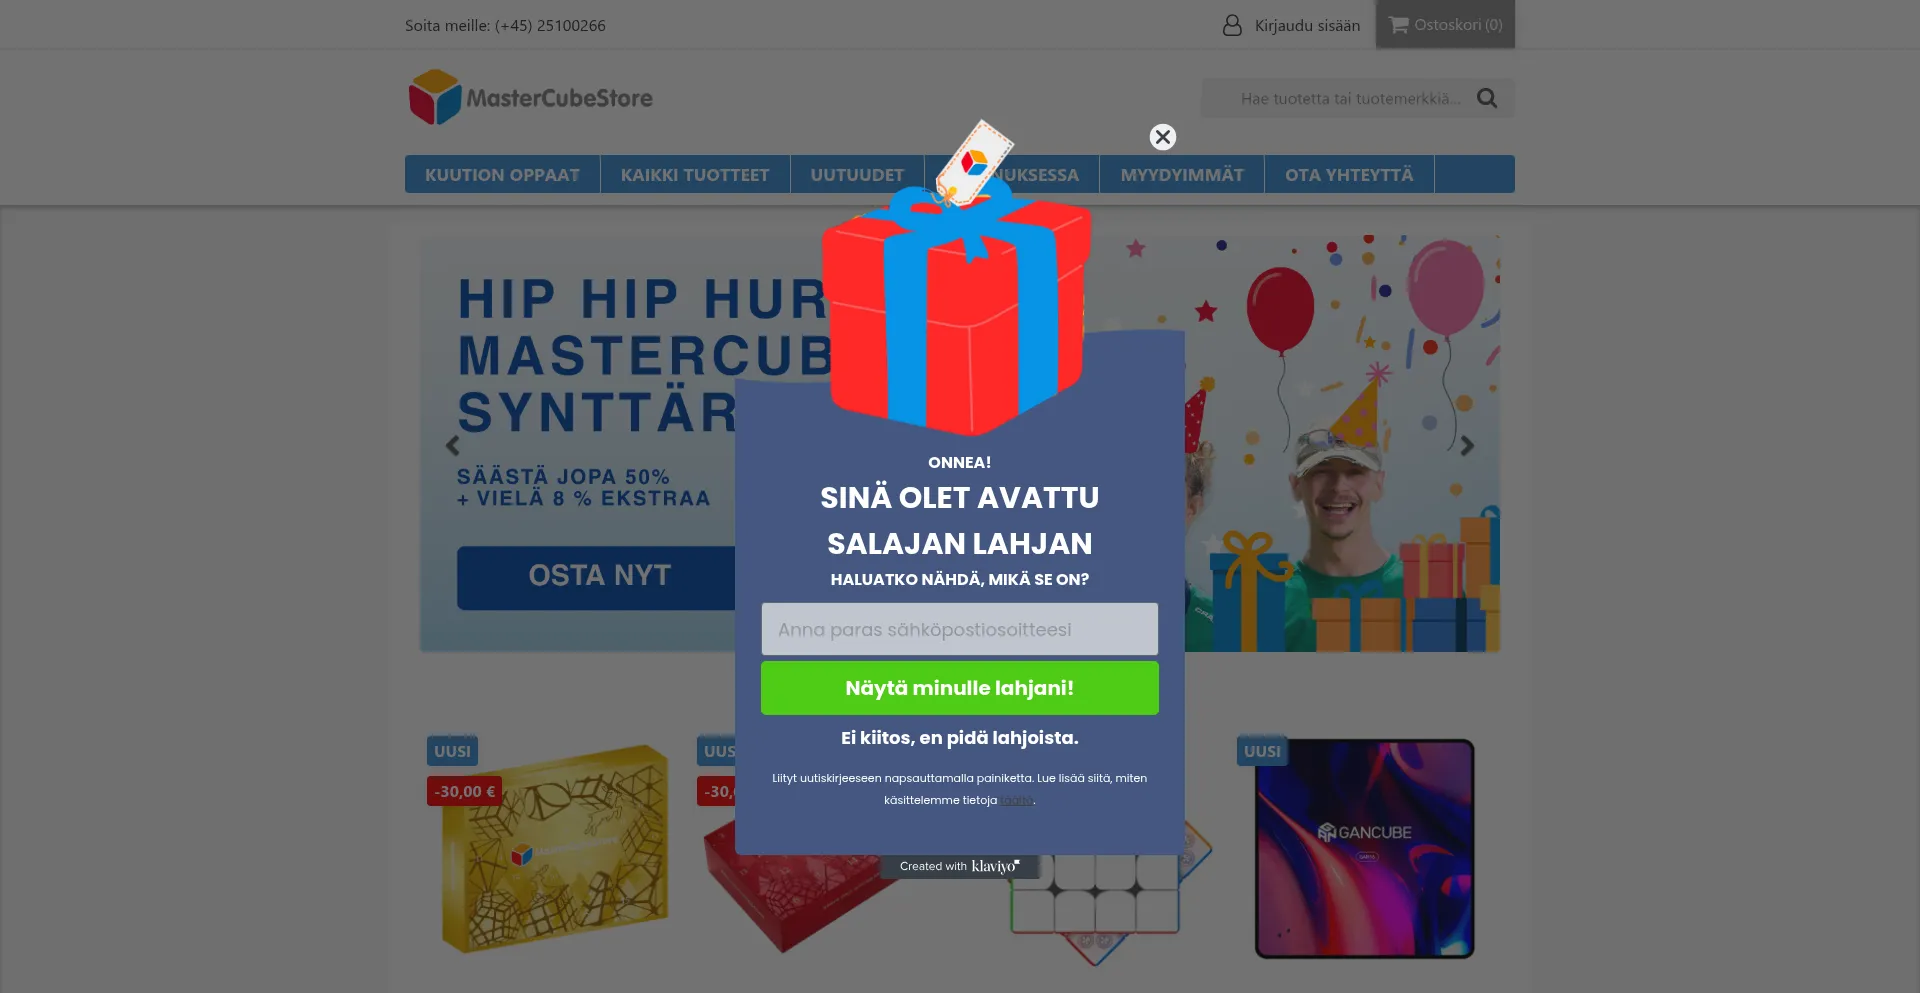Select the MYYDYIMMÄT tab
Screen dimensions: 1920x993
coord(1182,174)
